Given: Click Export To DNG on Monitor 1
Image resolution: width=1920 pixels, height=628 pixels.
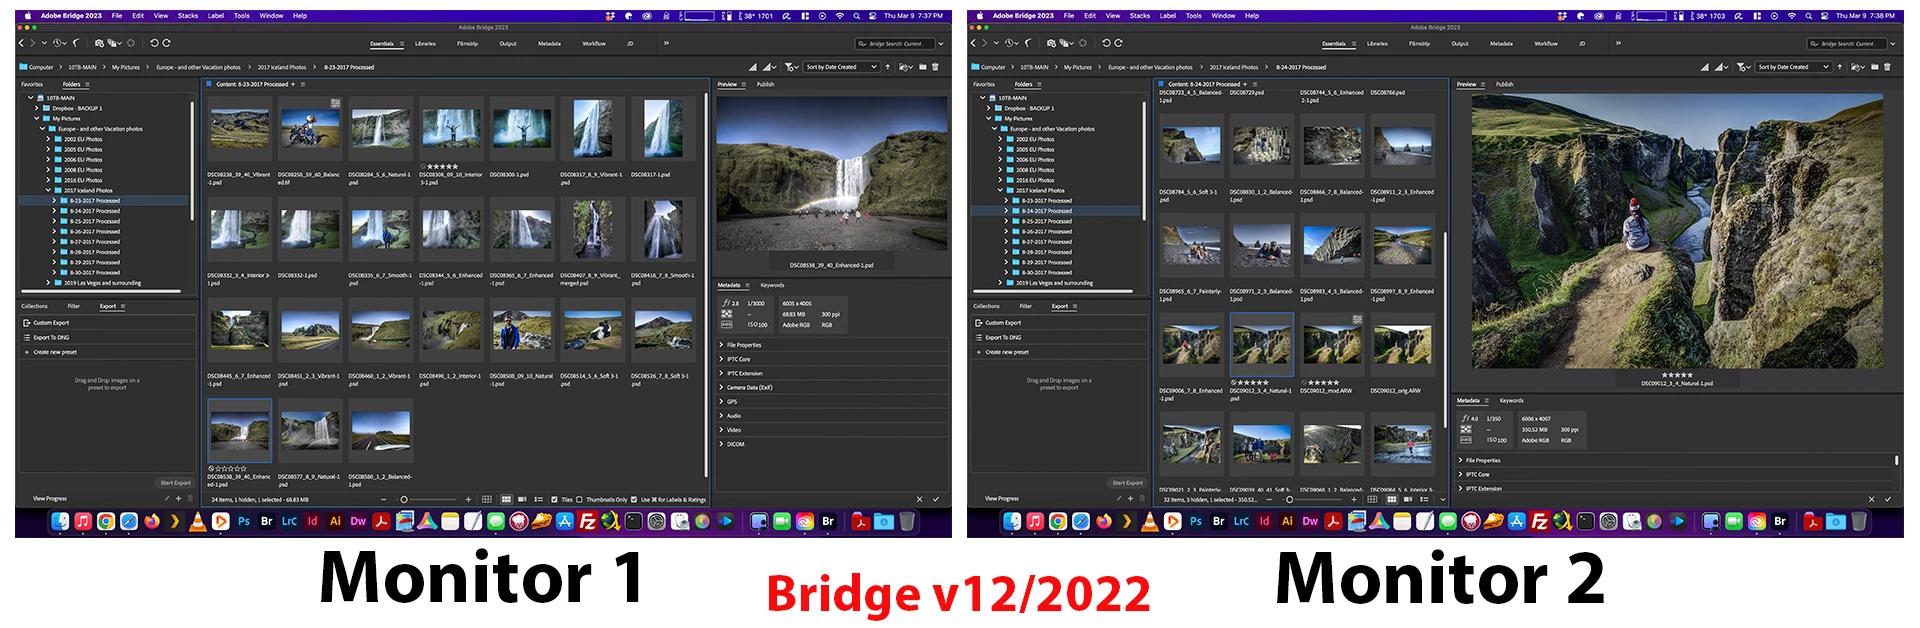Looking at the screenshot, I should coord(51,337).
